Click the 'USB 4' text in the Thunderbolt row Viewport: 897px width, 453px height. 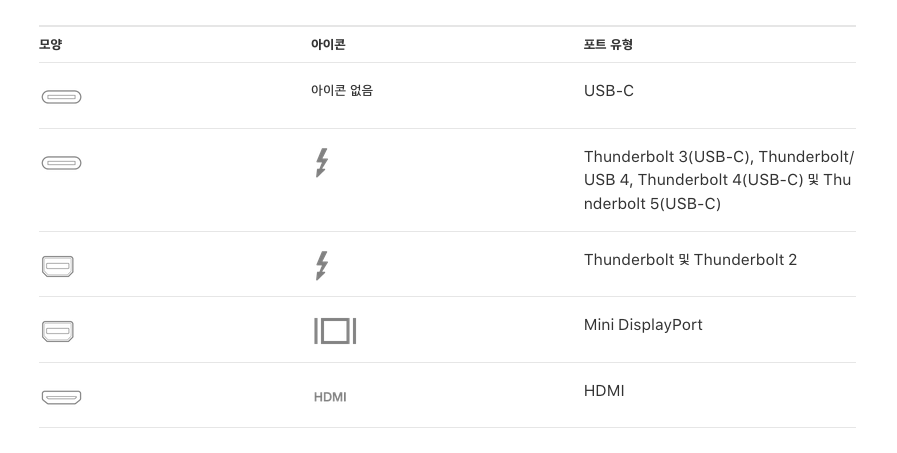pos(607,180)
